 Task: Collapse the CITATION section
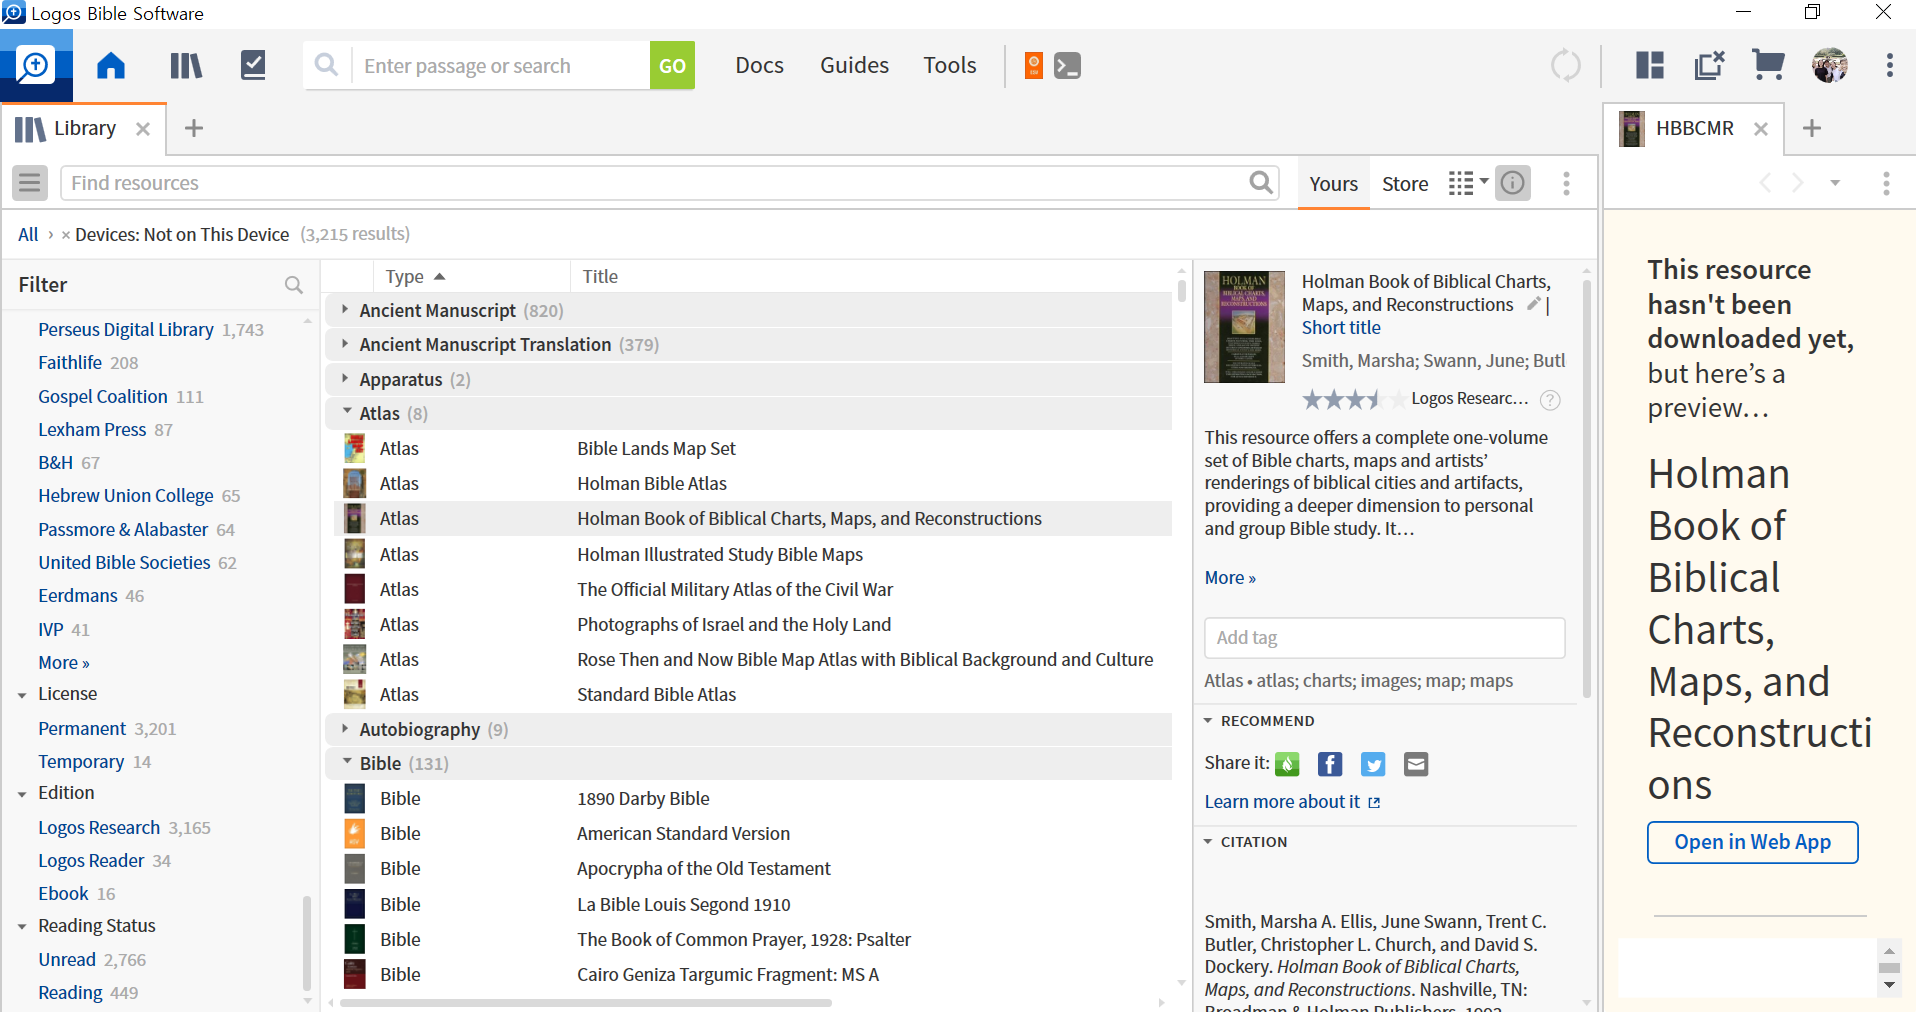1208,841
